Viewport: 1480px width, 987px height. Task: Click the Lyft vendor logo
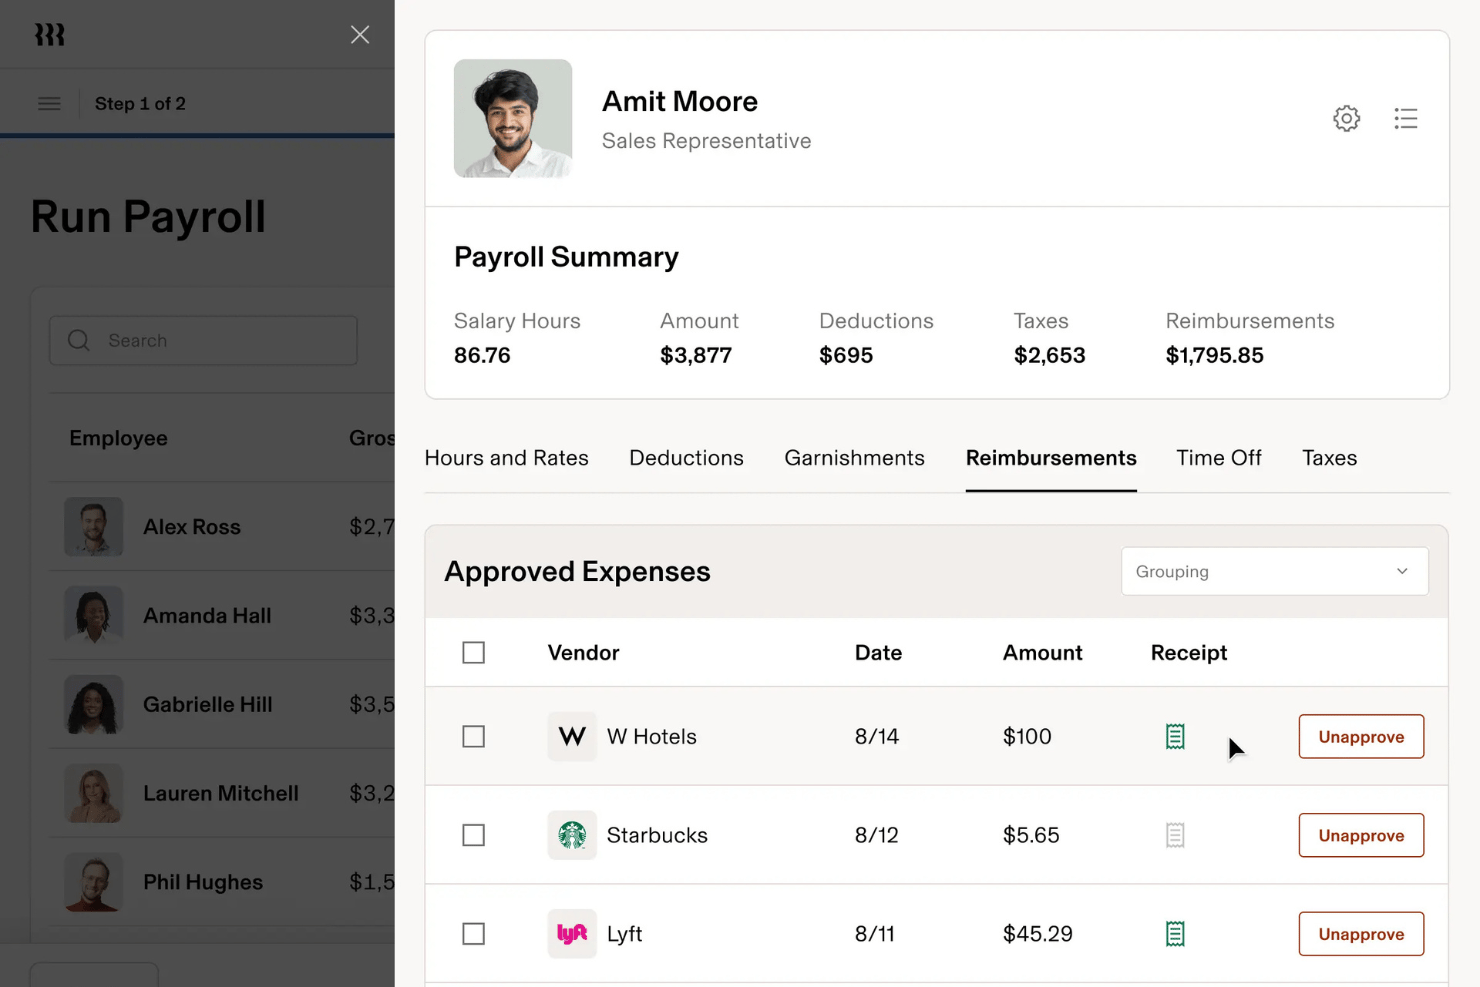click(572, 934)
